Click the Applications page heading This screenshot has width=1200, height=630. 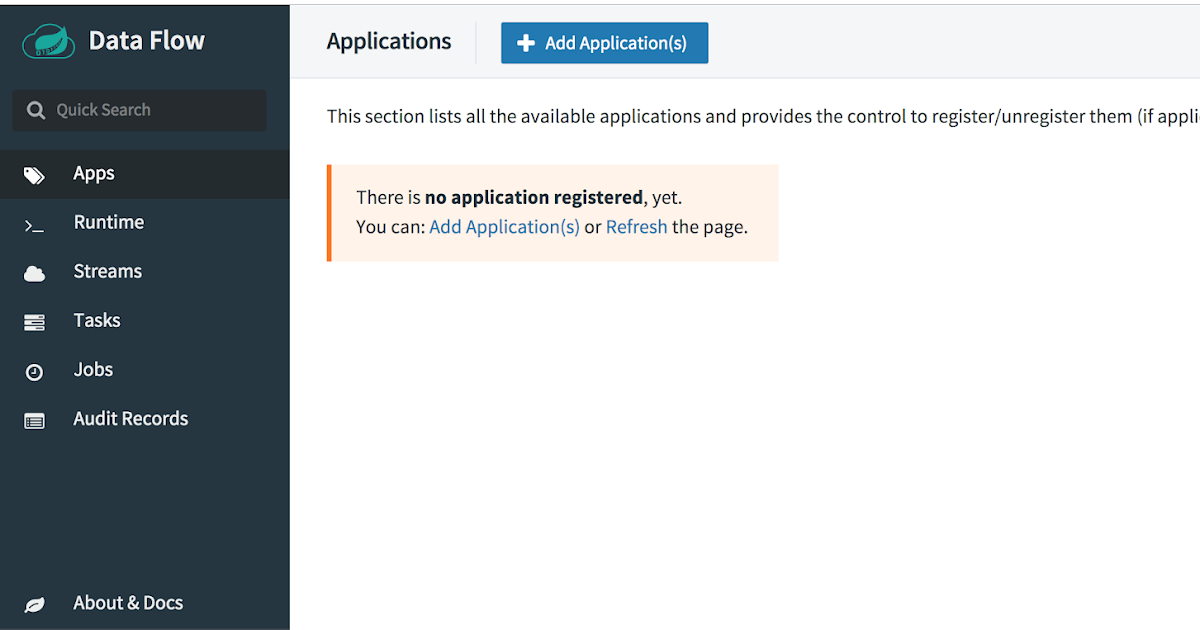tap(388, 41)
